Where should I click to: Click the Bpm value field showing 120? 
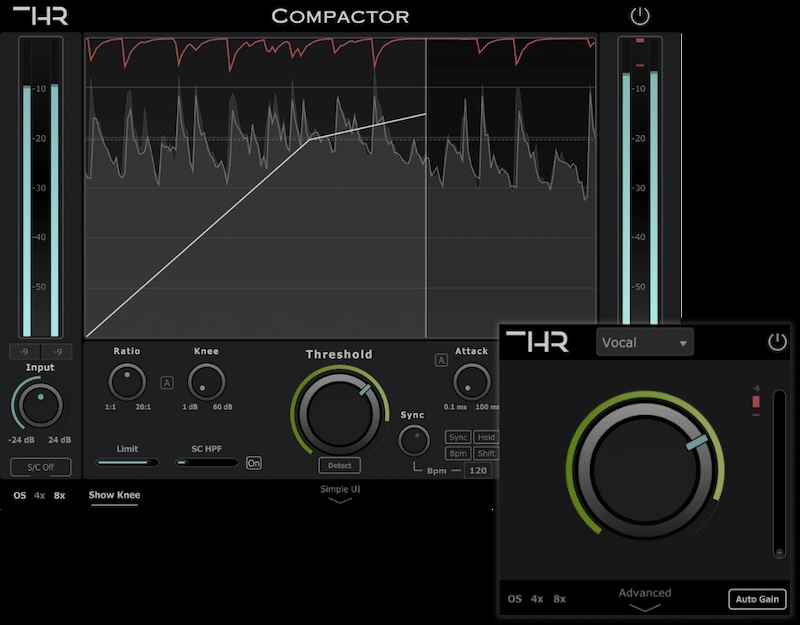point(478,470)
